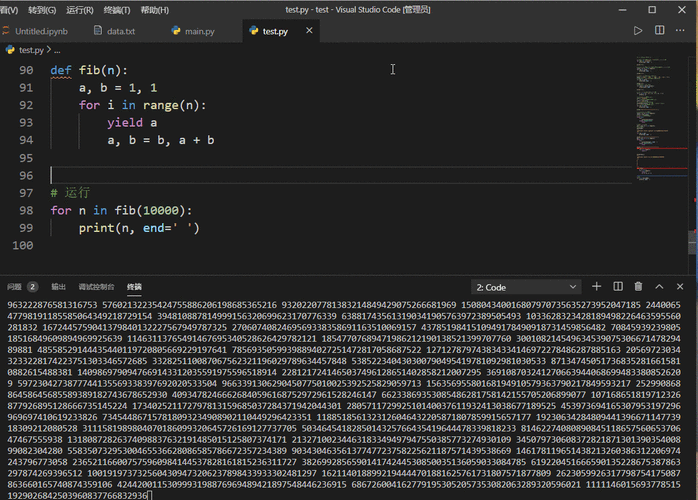
Task: Open the 运行(R) menu
Action: tap(79, 9)
